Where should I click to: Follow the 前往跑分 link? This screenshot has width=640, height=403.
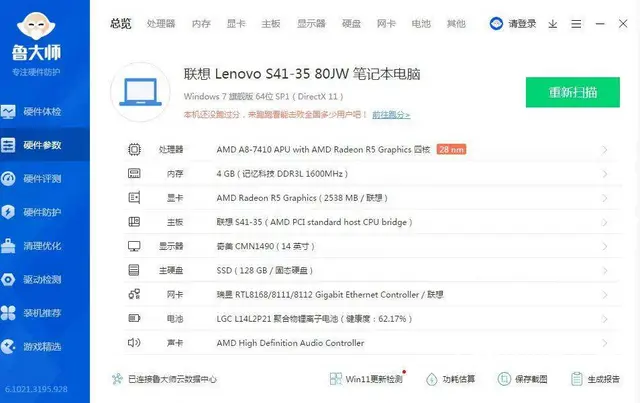[x=391, y=115]
